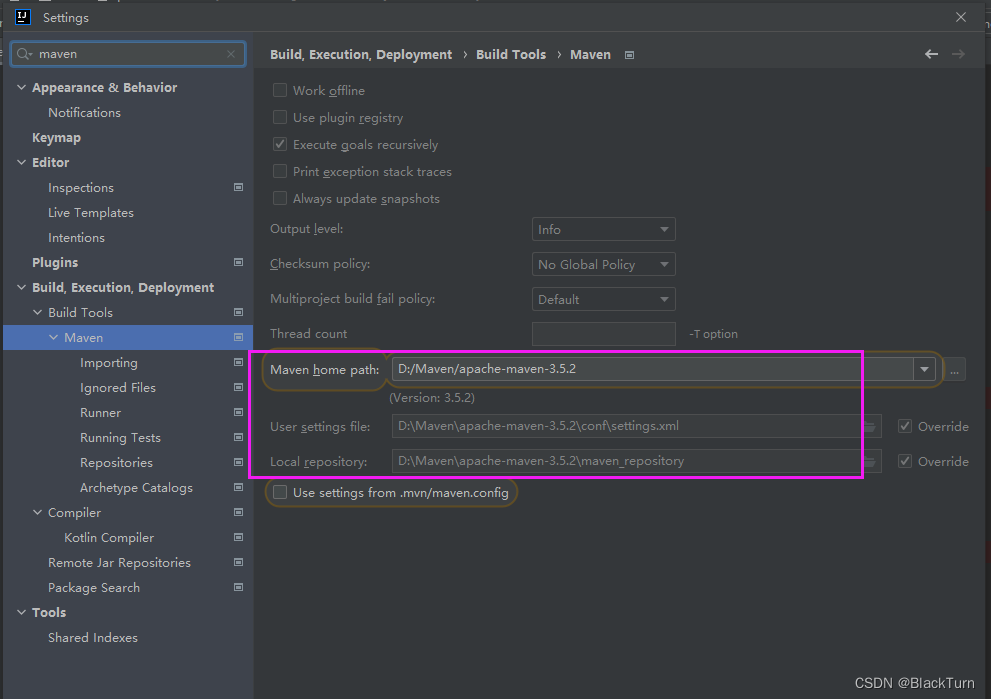This screenshot has width=991, height=699.
Task: Toggle Override for Local repository
Action: point(905,461)
